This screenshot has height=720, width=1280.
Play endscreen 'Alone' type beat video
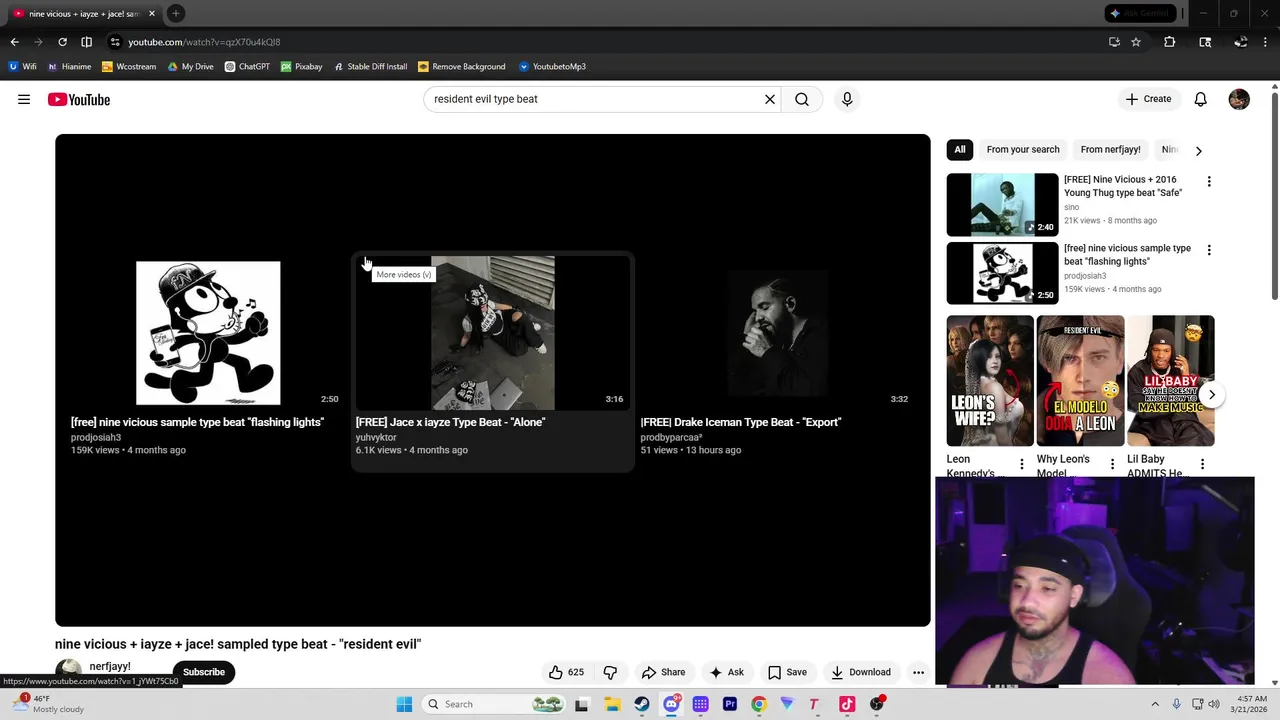(x=492, y=333)
